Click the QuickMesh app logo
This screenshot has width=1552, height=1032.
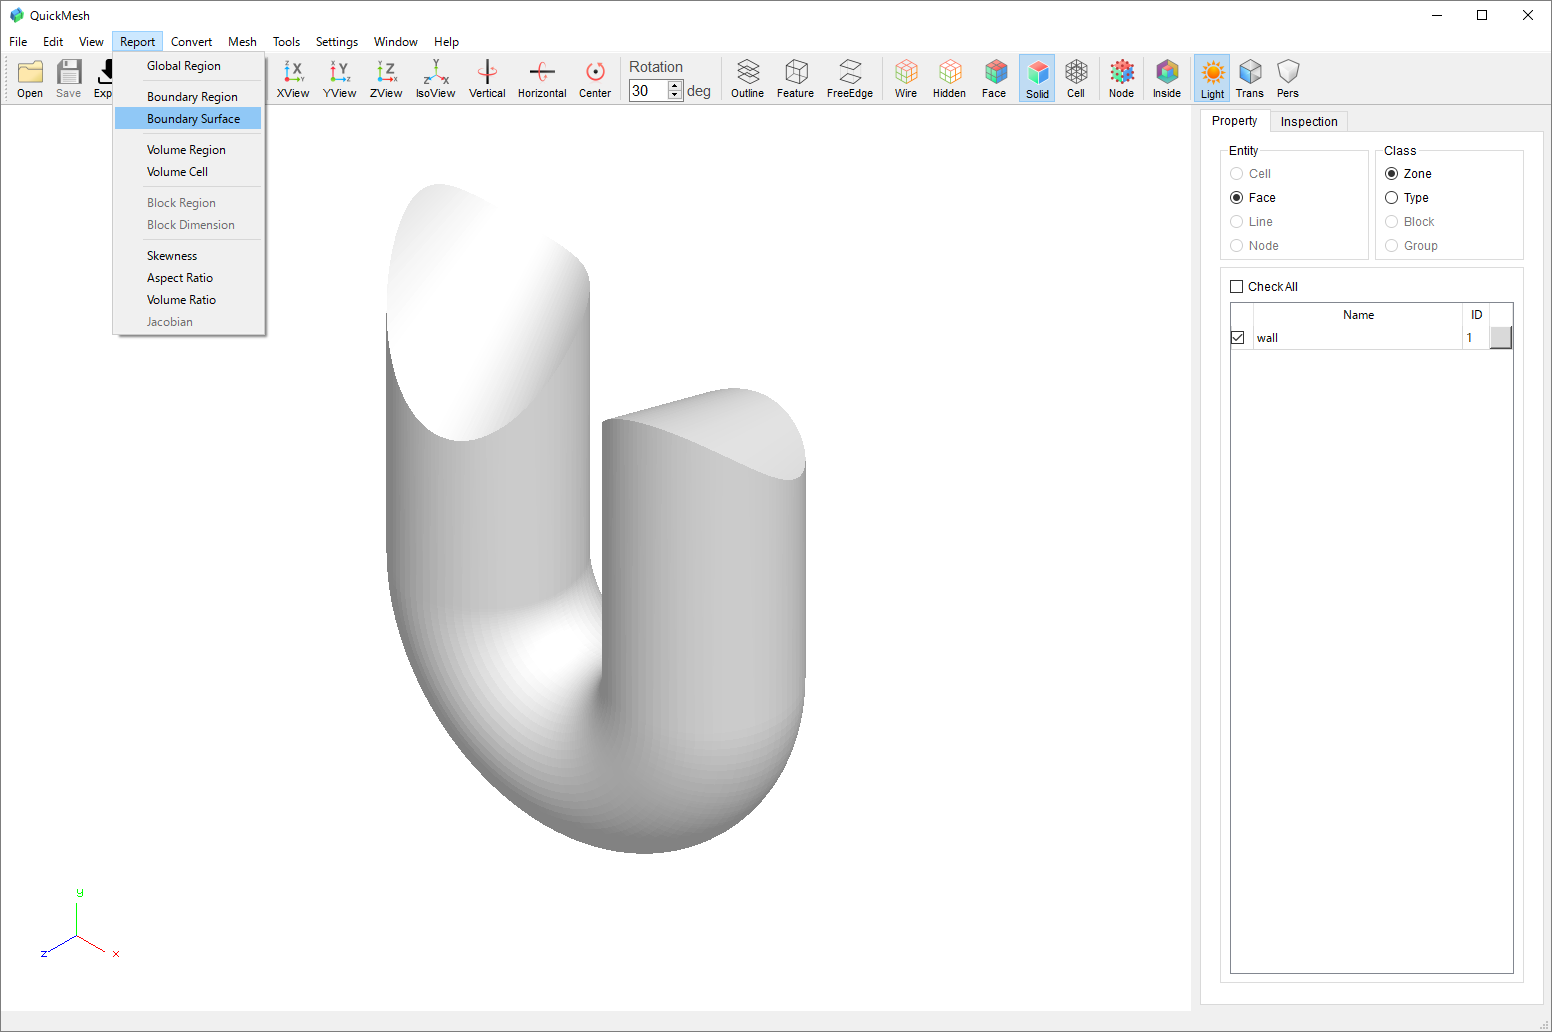(16, 15)
